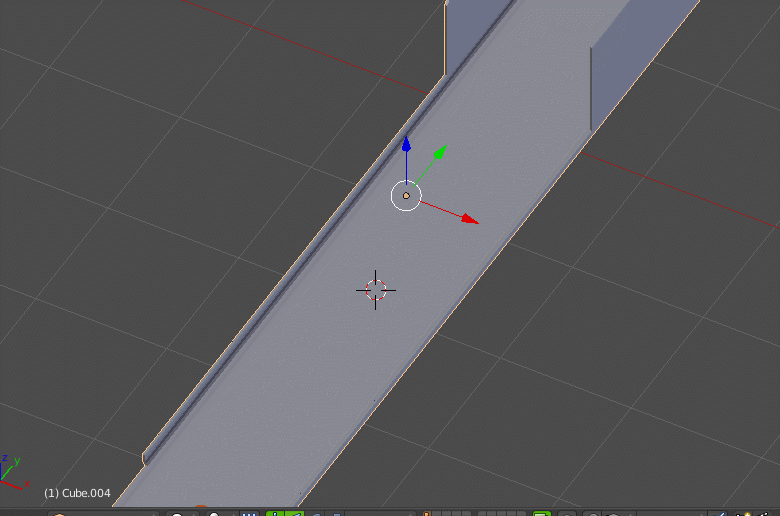Screen dimensions: 780x516
Task: Click the 3D cursor crosshair
Action: [376, 290]
